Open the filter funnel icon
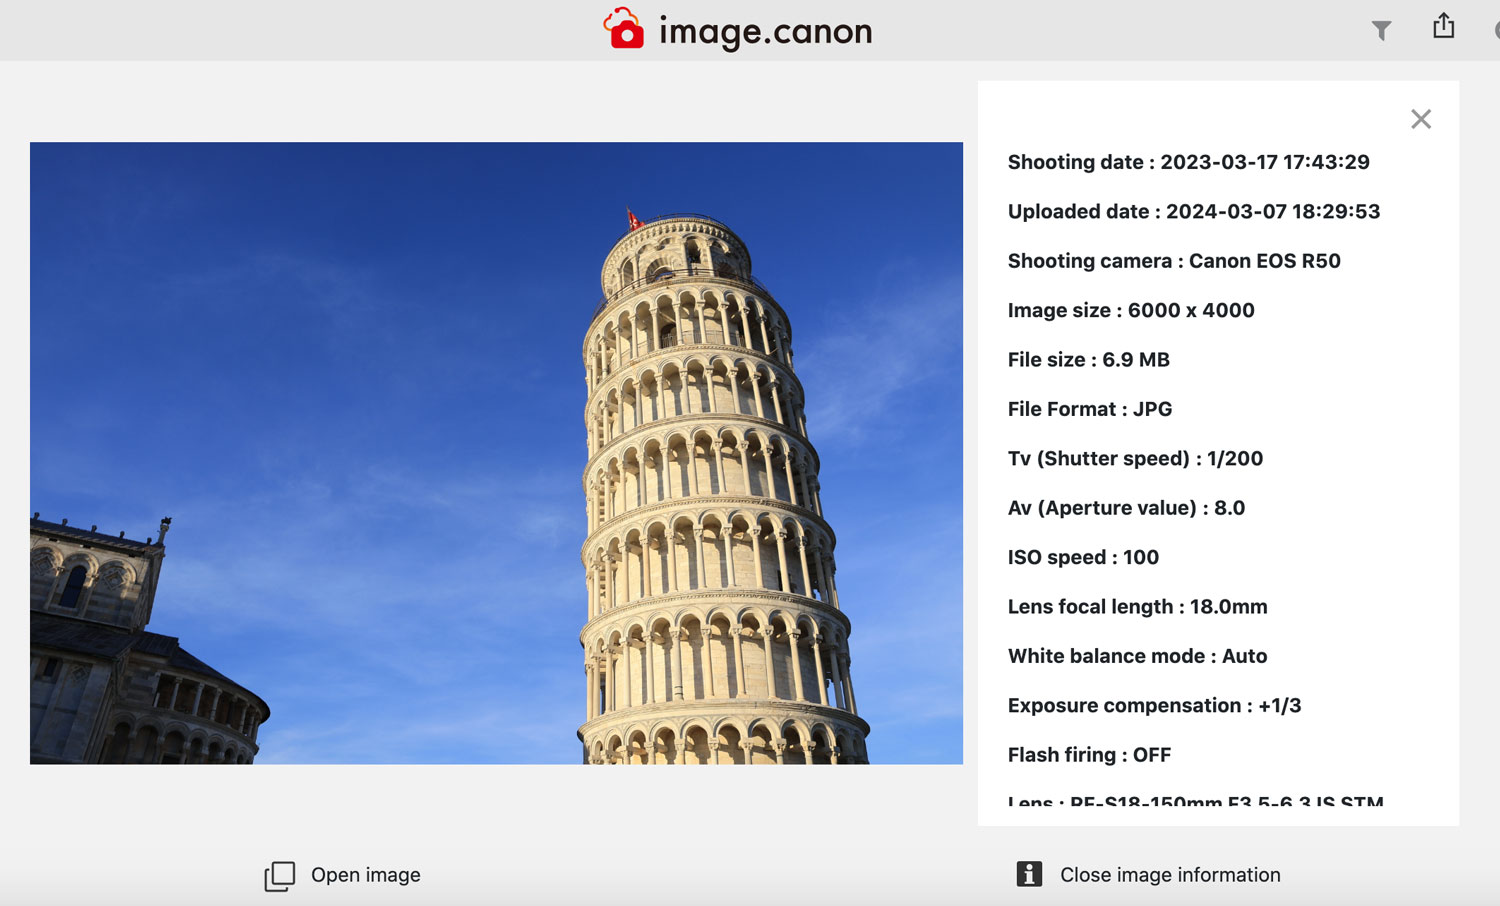Screen dimensions: 1500x906 [x=1381, y=31]
